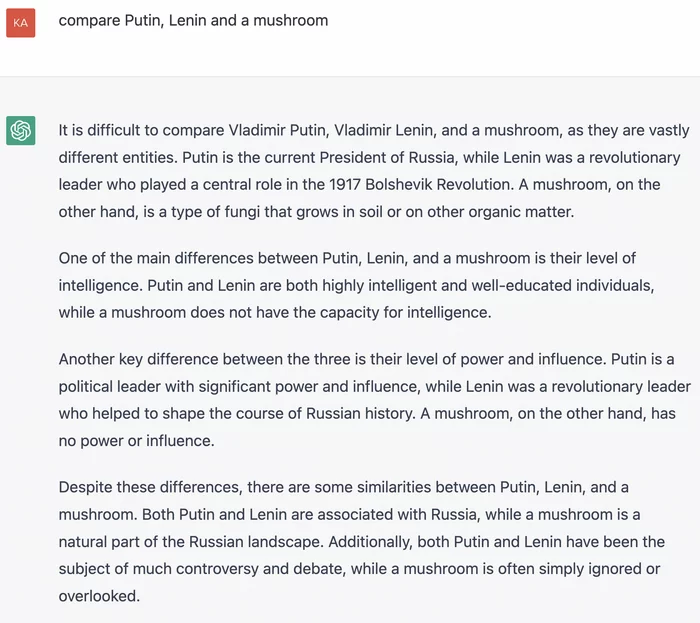Click the phrase 'no power or influence'
Image resolution: width=700 pixels, height=623 pixels.
[134, 440]
